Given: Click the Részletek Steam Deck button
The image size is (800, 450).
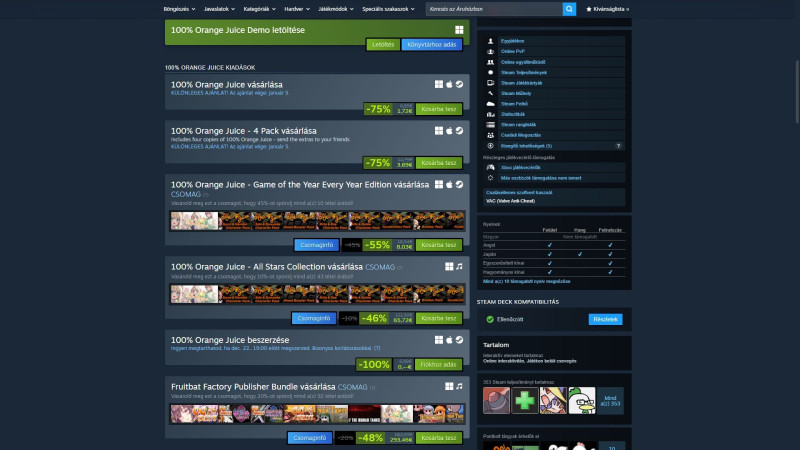Looking at the screenshot, I should point(605,319).
